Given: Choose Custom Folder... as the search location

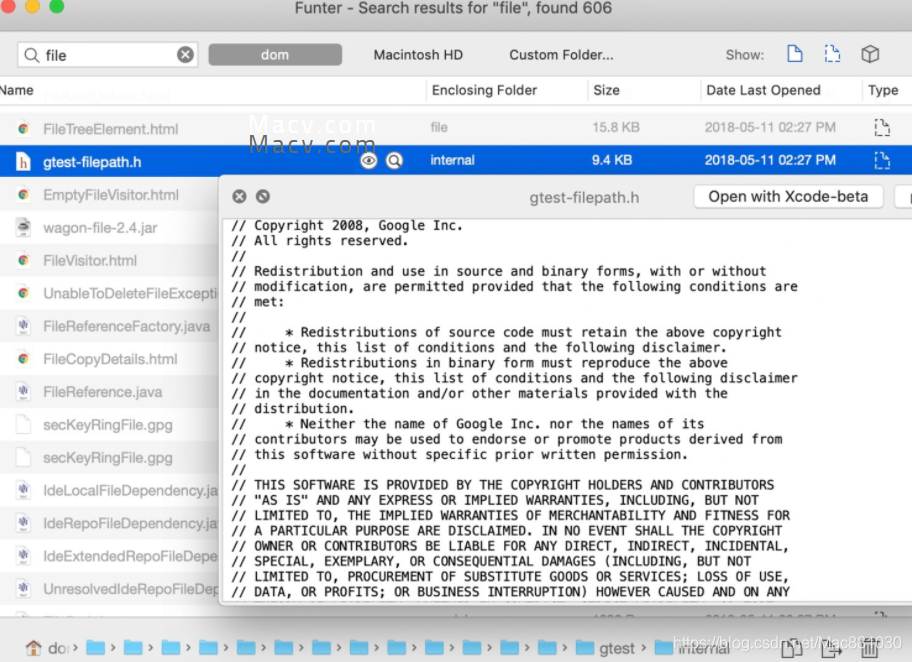Looking at the screenshot, I should (x=561, y=55).
